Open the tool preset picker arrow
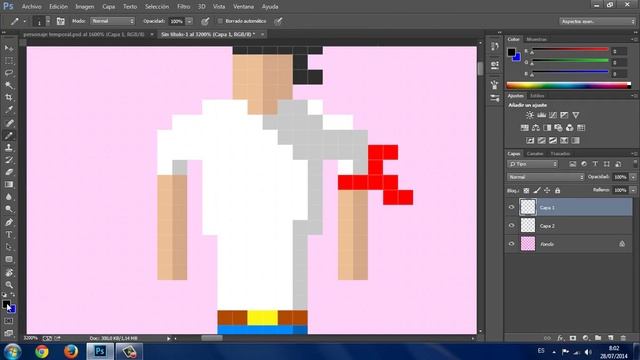640x360 pixels. click(x=24, y=21)
